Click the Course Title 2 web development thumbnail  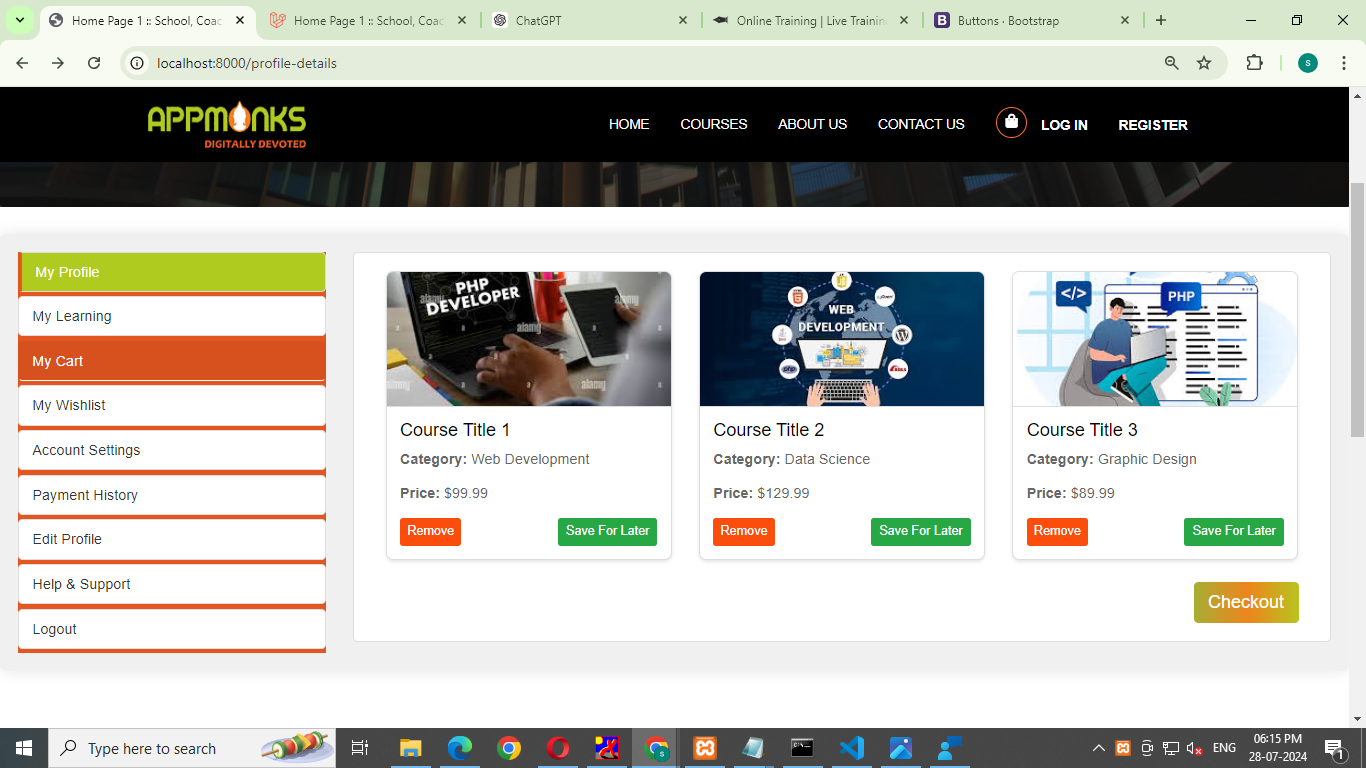tap(841, 339)
